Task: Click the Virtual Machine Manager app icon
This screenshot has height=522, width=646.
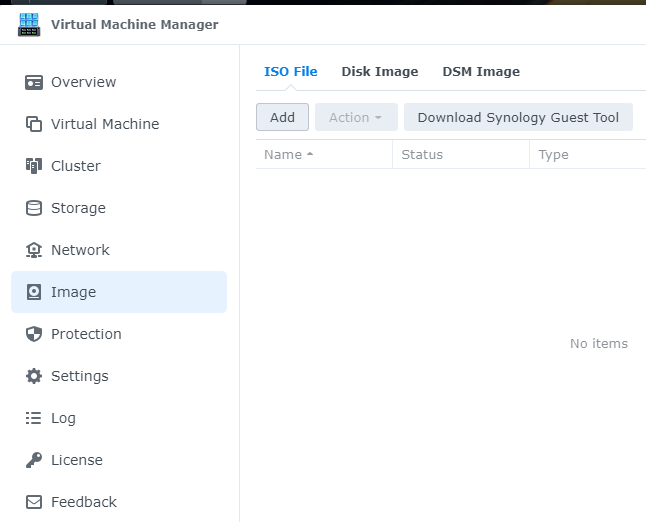Action: coord(29,25)
